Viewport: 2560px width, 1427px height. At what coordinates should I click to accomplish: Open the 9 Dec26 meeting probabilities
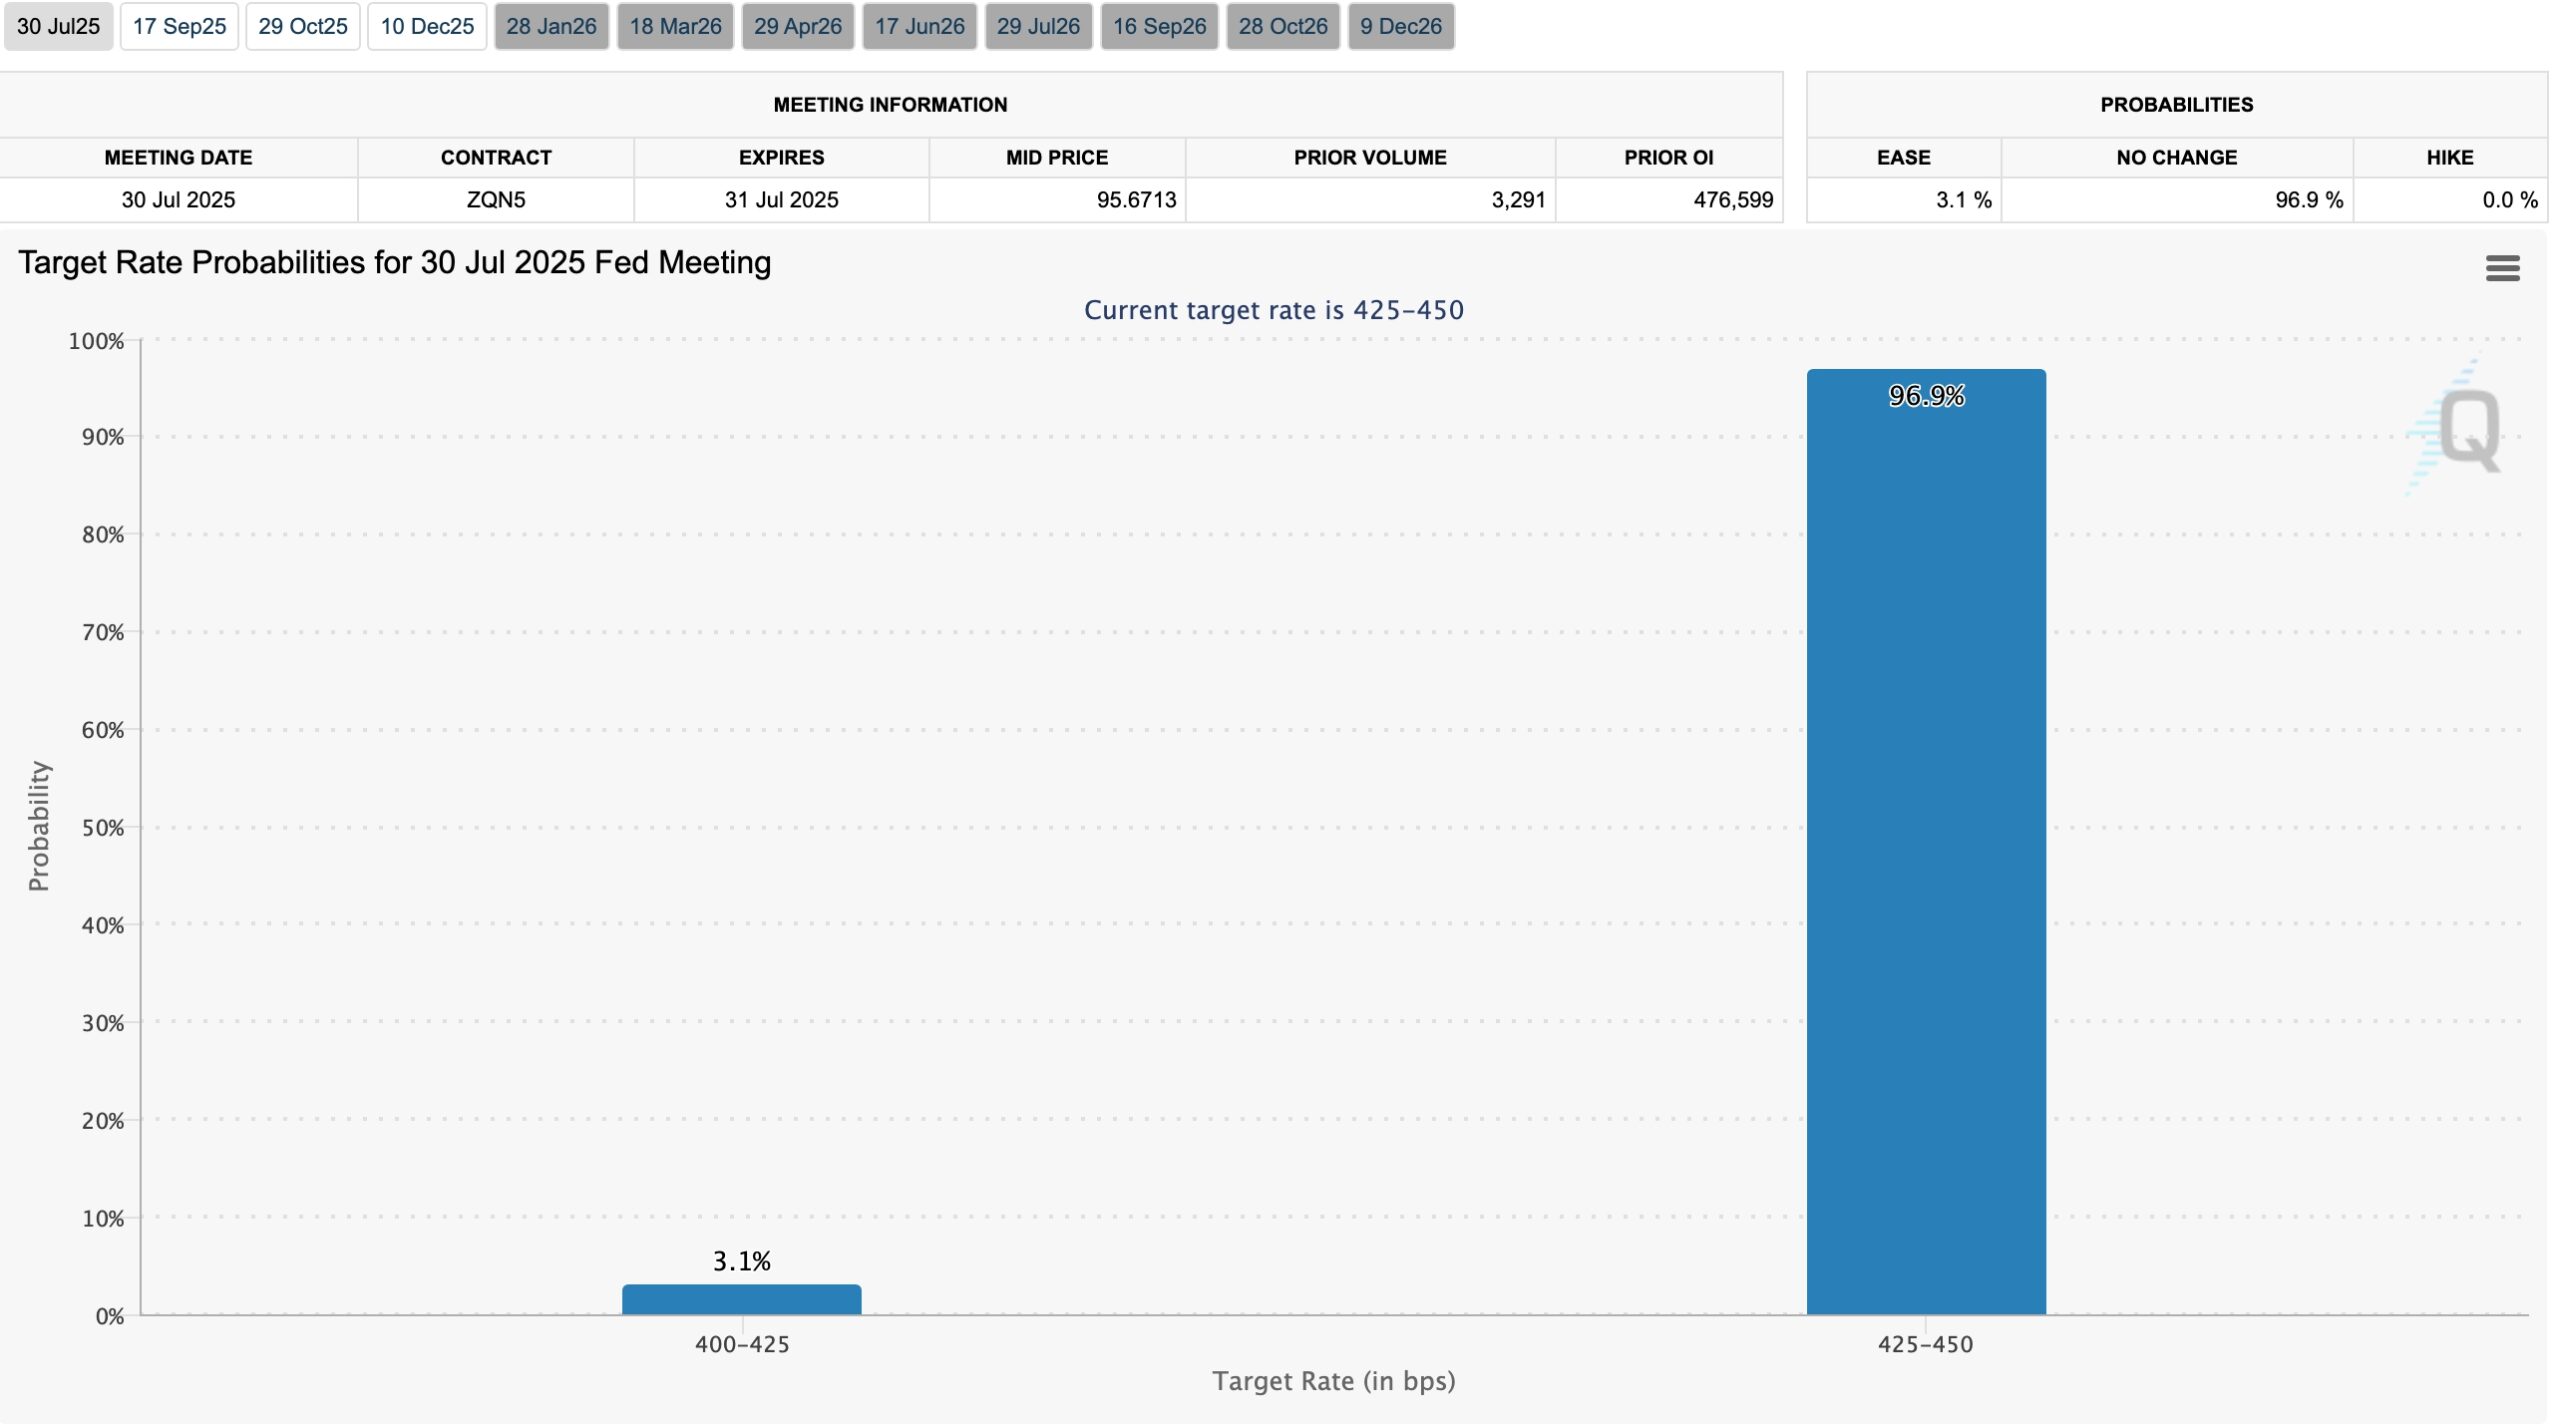pos(1402,27)
